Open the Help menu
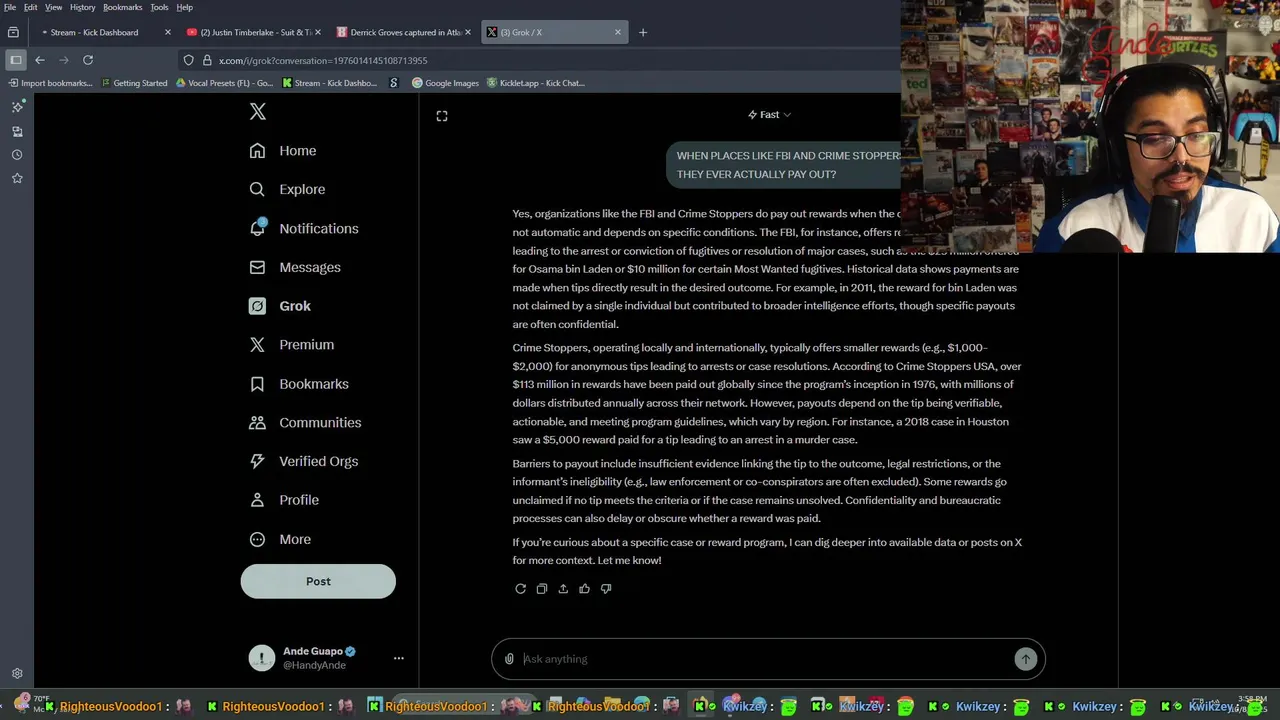Screen dimensions: 1280x720 (x=185, y=7)
